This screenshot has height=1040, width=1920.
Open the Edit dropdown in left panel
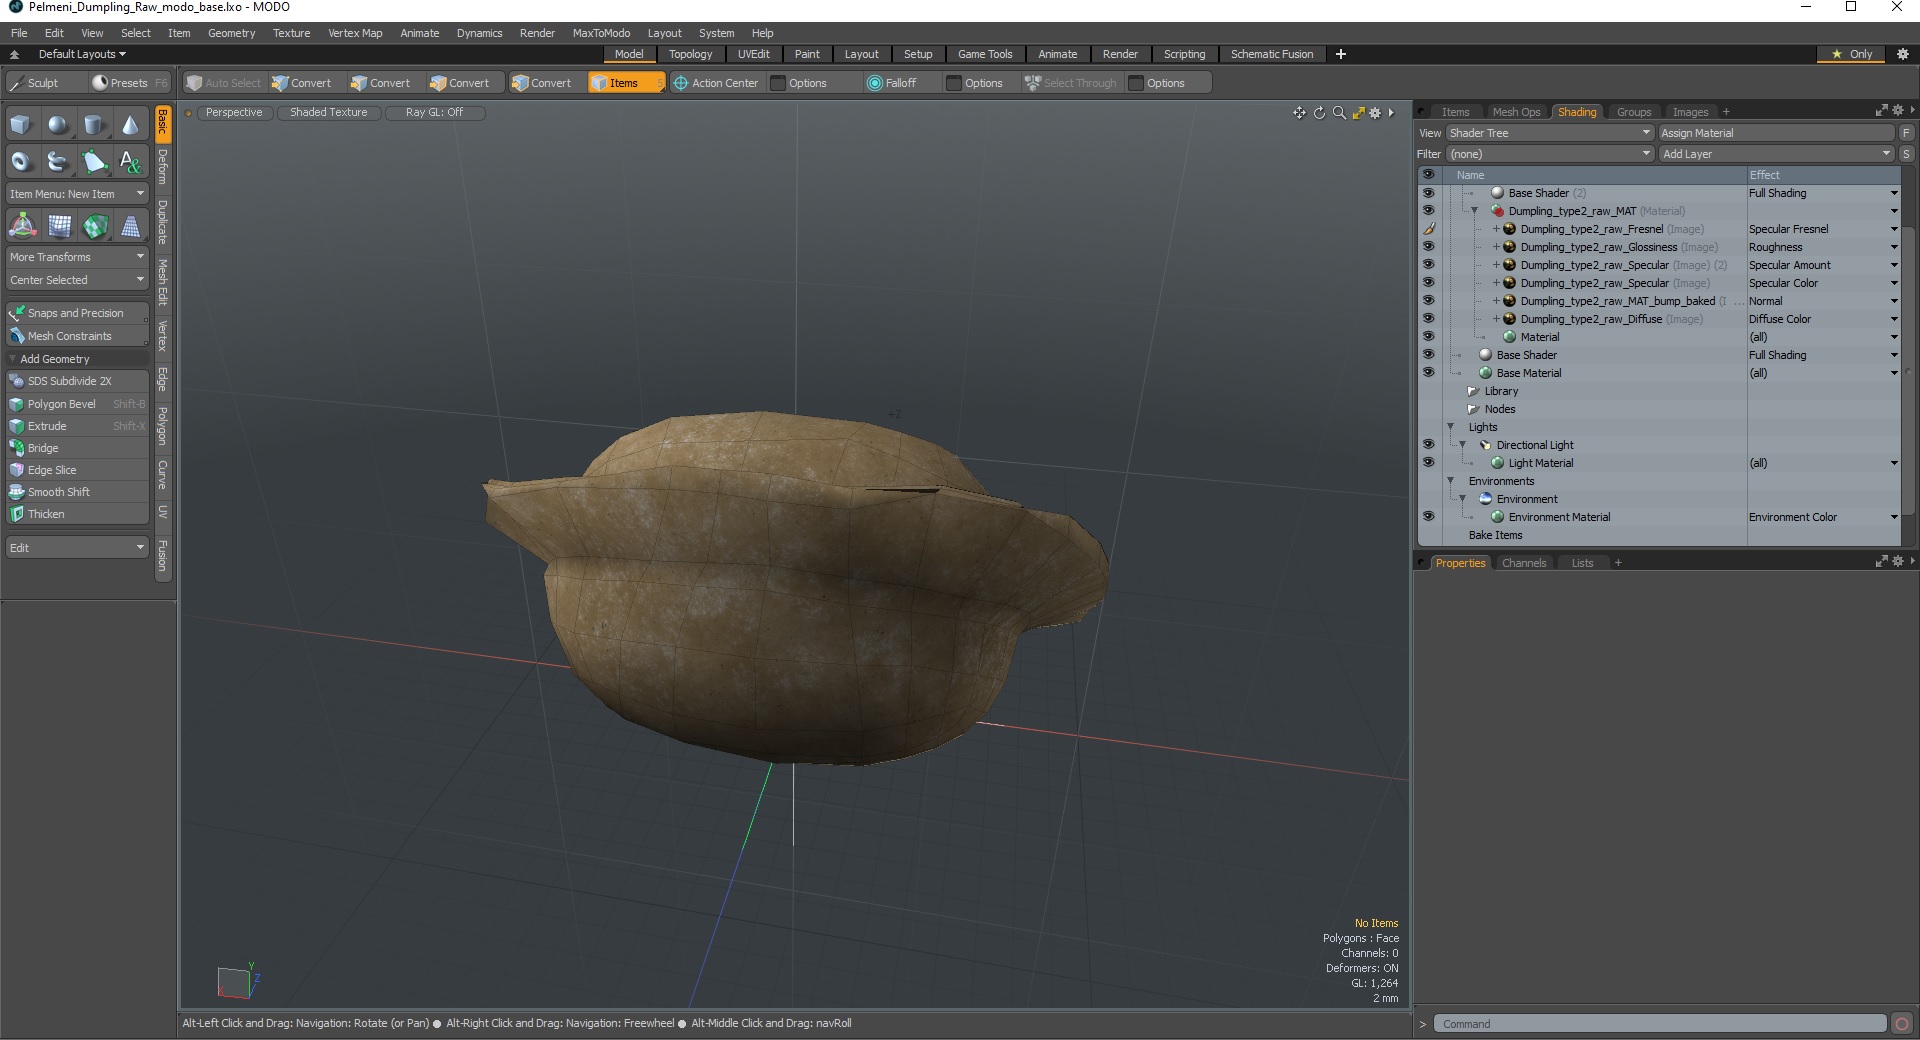click(x=77, y=548)
